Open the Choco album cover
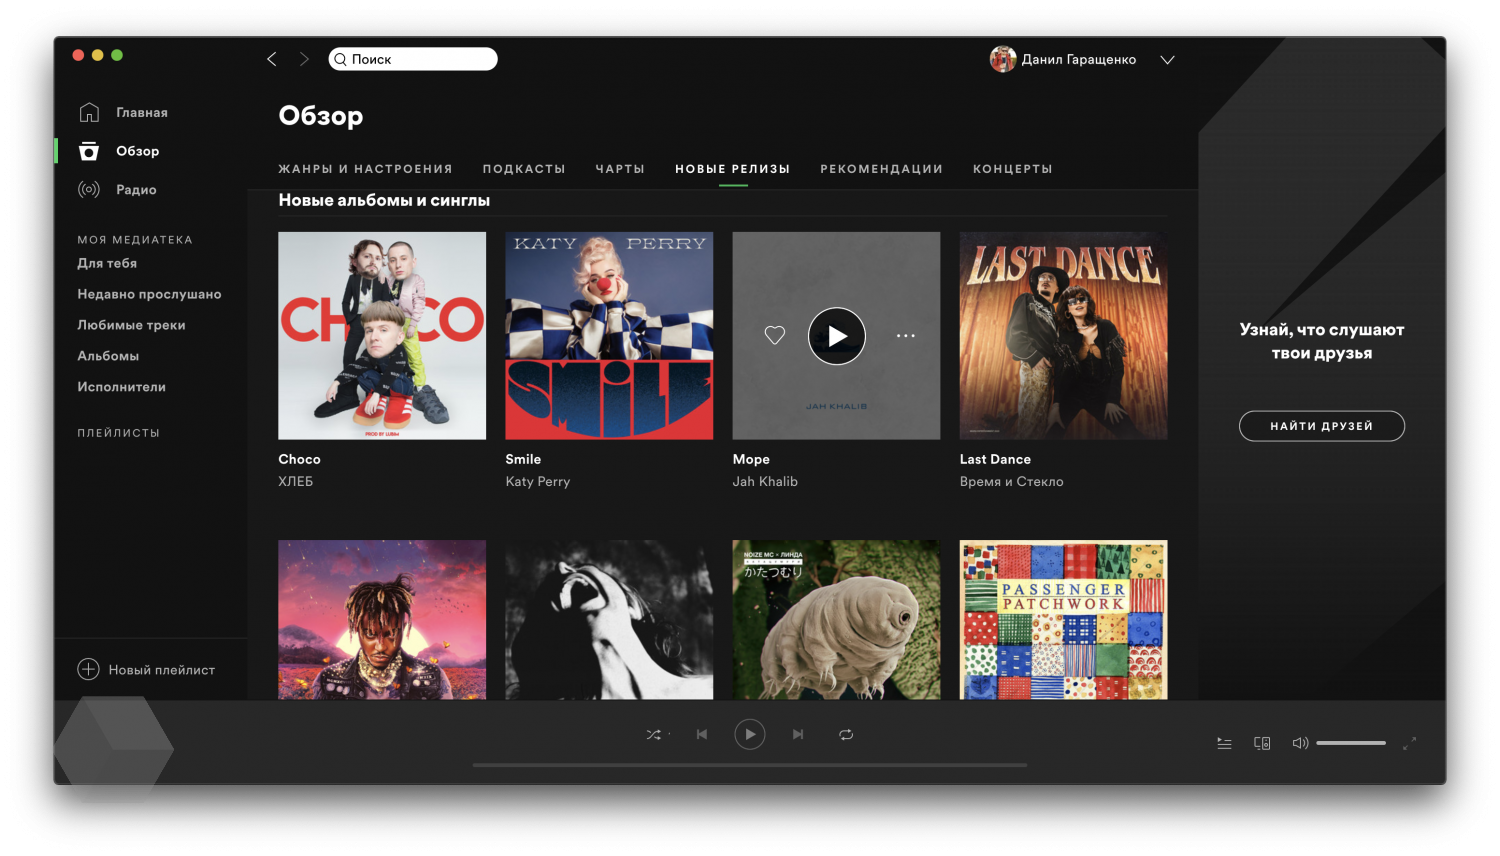Screen dimensions: 1500x856 pos(382,336)
